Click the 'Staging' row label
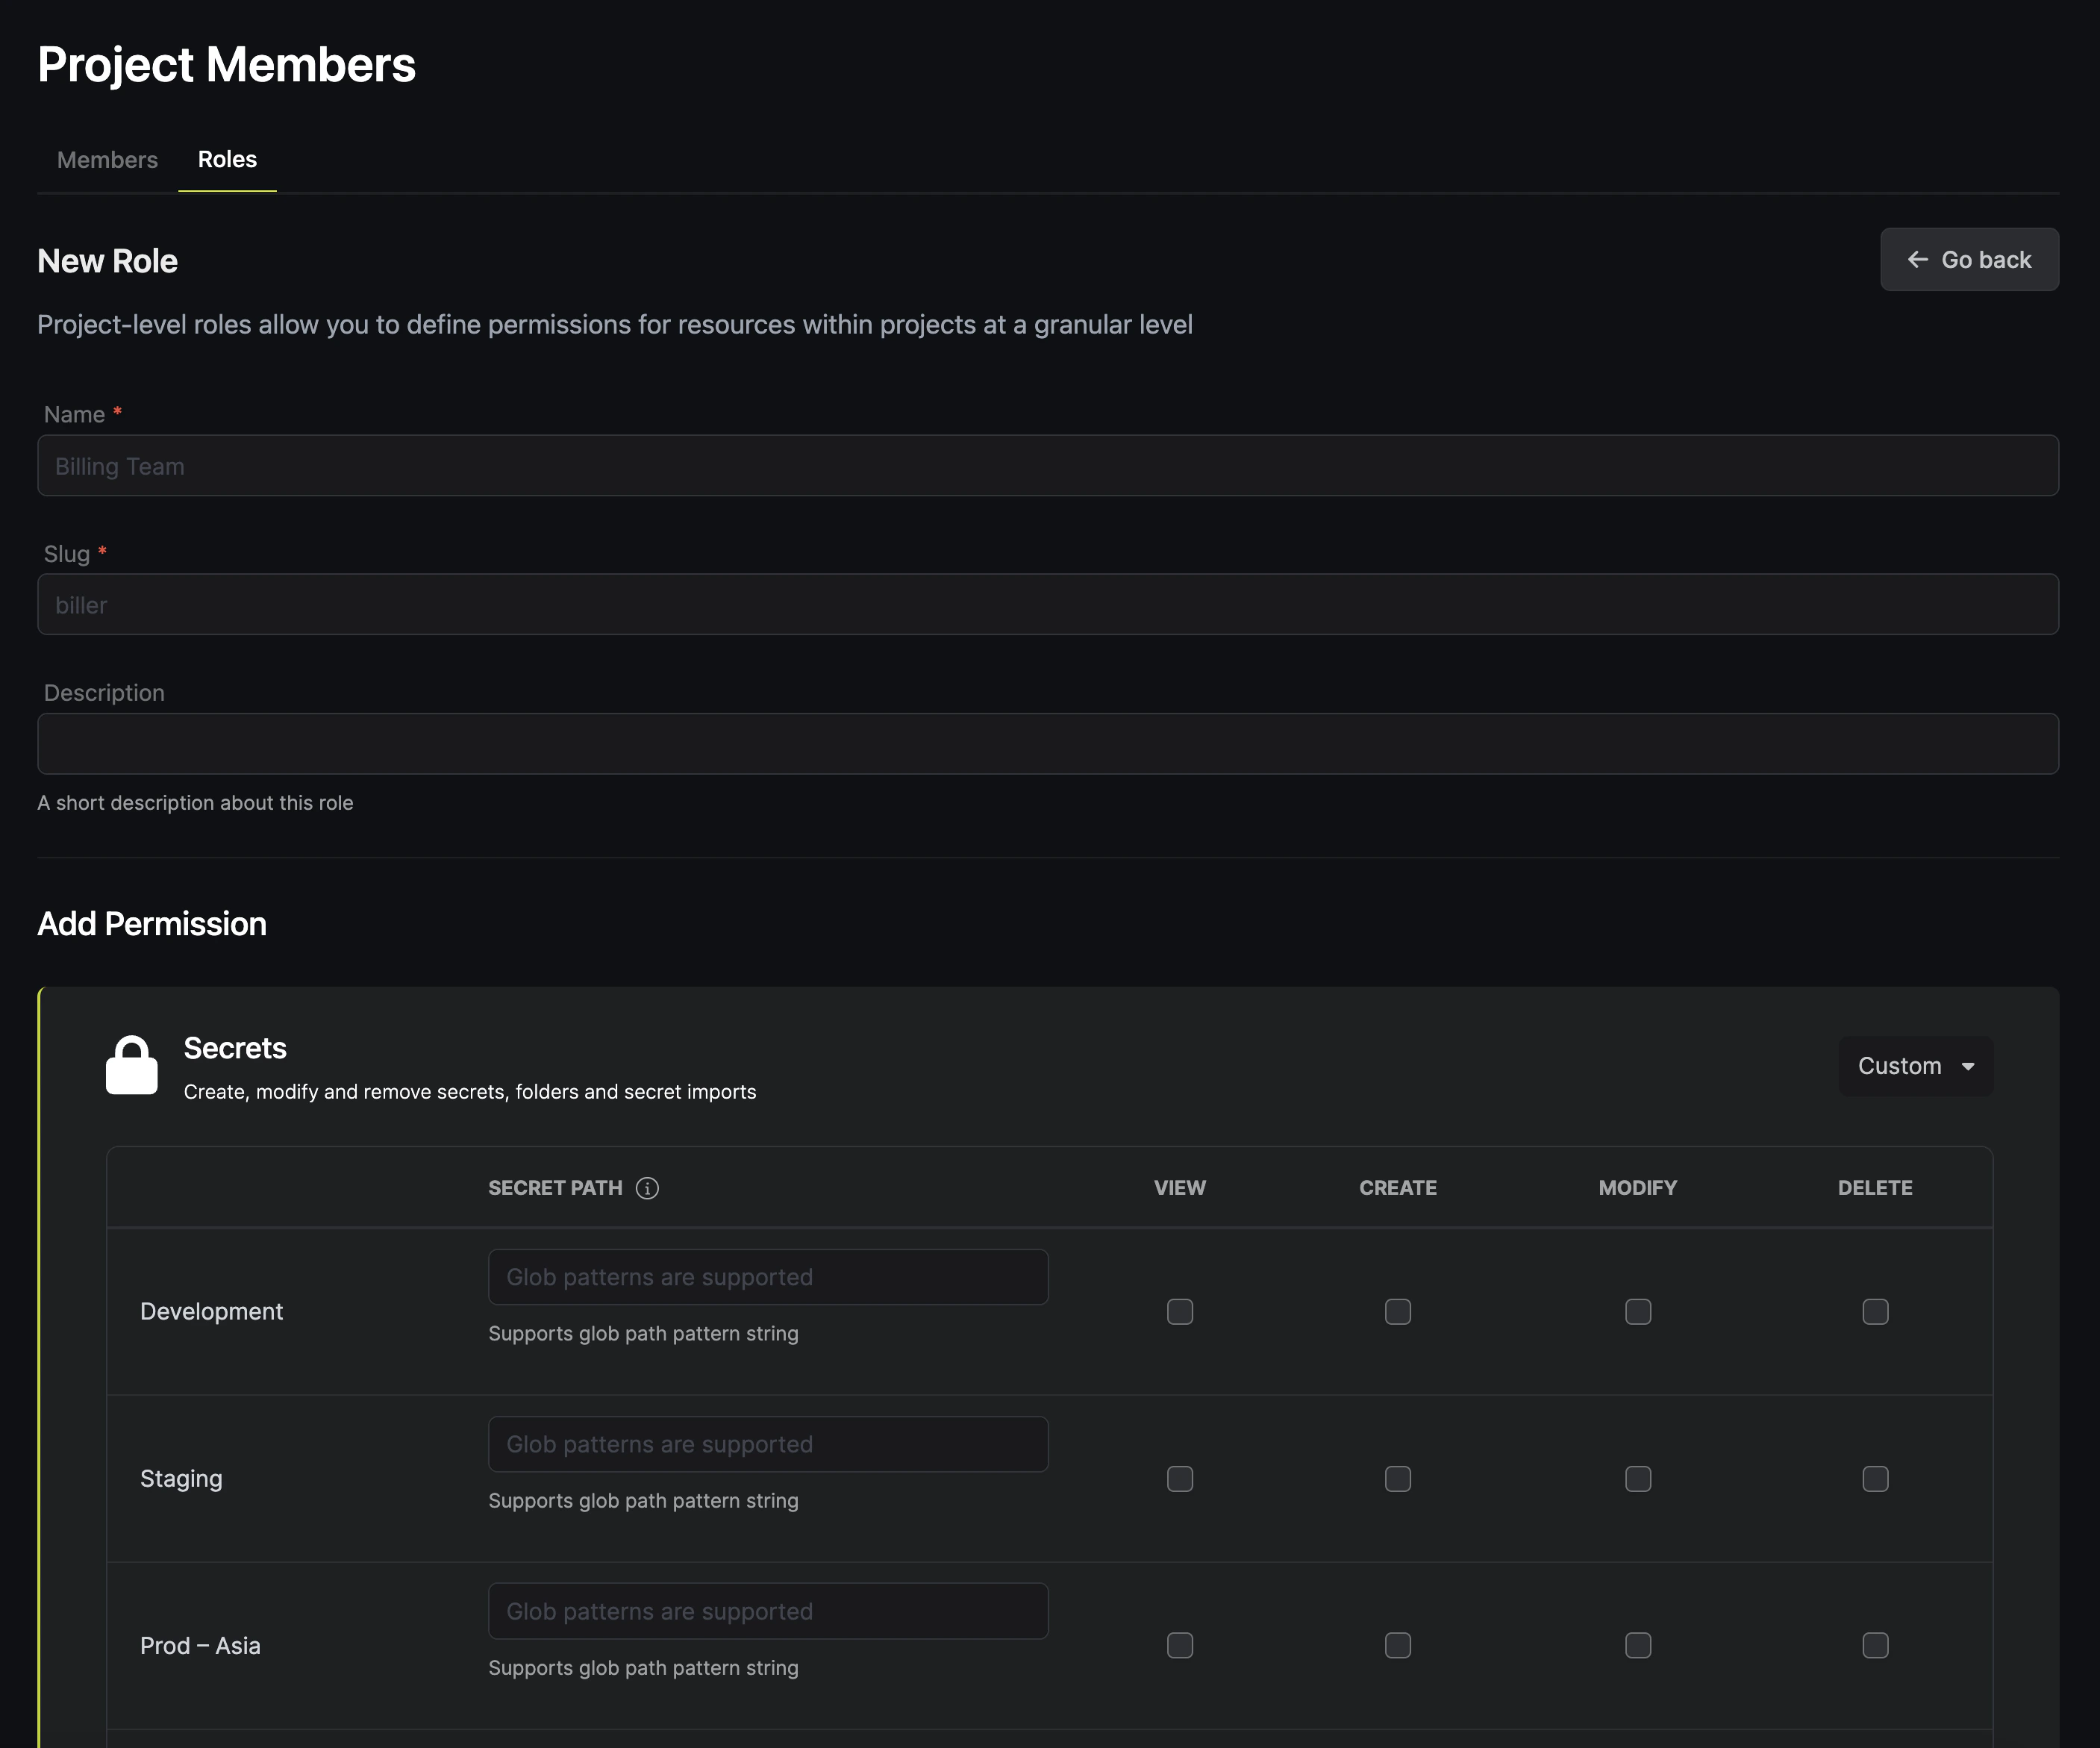The height and width of the screenshot is (1748, 2100). click(181, 1478)
